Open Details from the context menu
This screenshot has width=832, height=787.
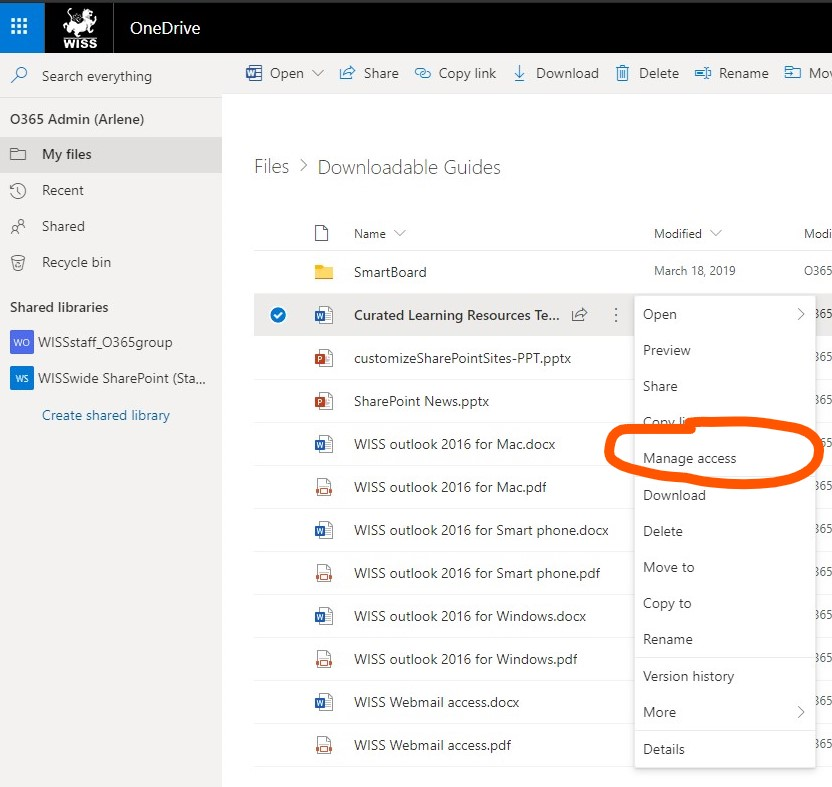724,749
